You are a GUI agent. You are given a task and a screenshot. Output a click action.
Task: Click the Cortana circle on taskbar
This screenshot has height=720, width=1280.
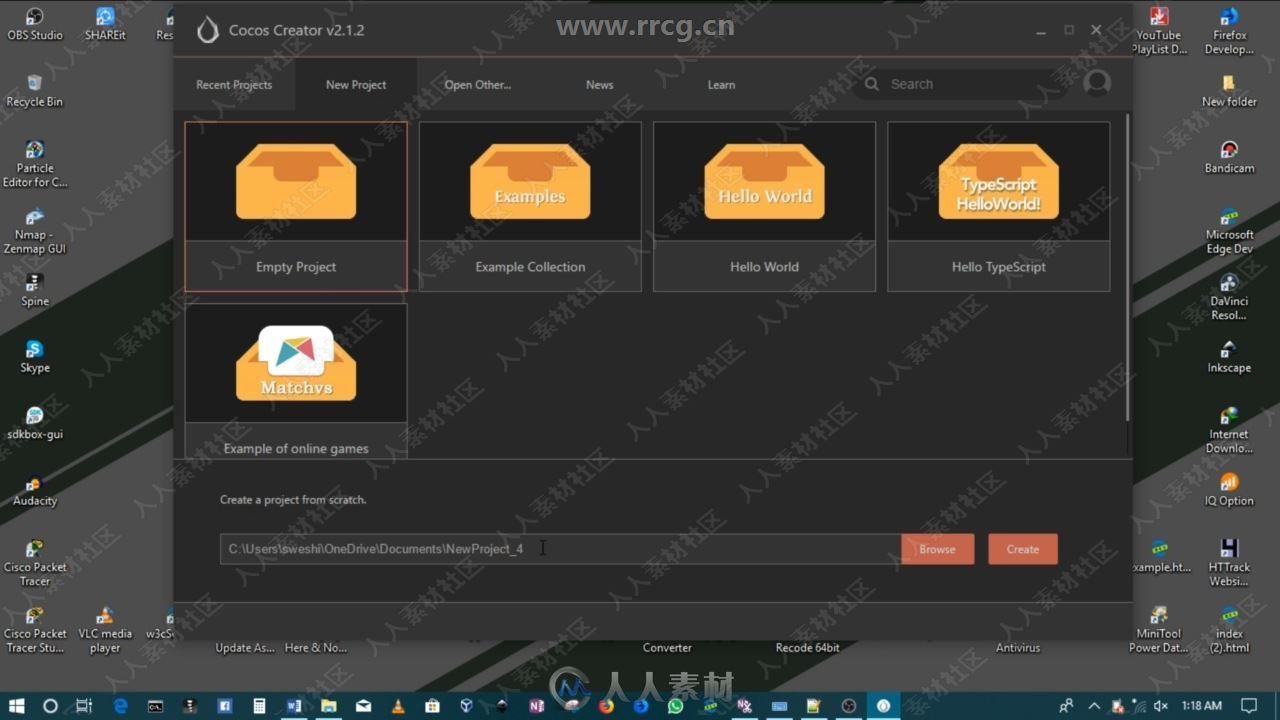50,705
